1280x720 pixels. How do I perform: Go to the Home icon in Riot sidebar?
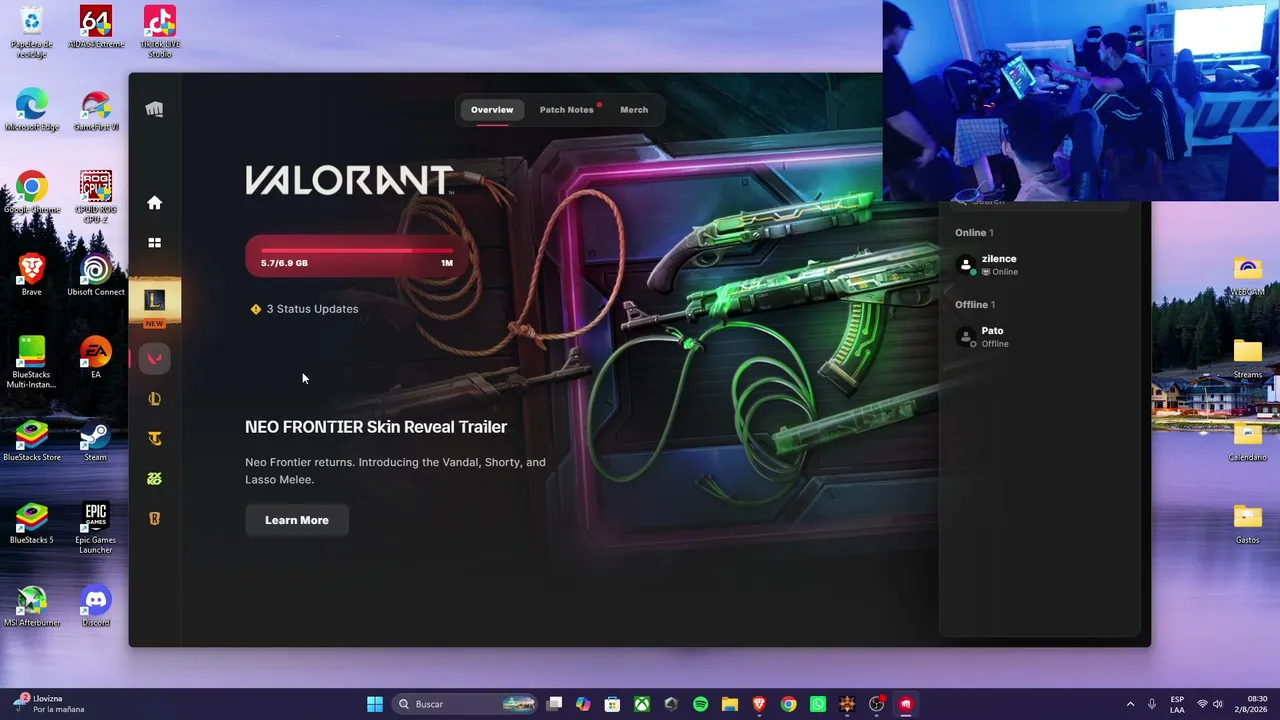(154, 203)
